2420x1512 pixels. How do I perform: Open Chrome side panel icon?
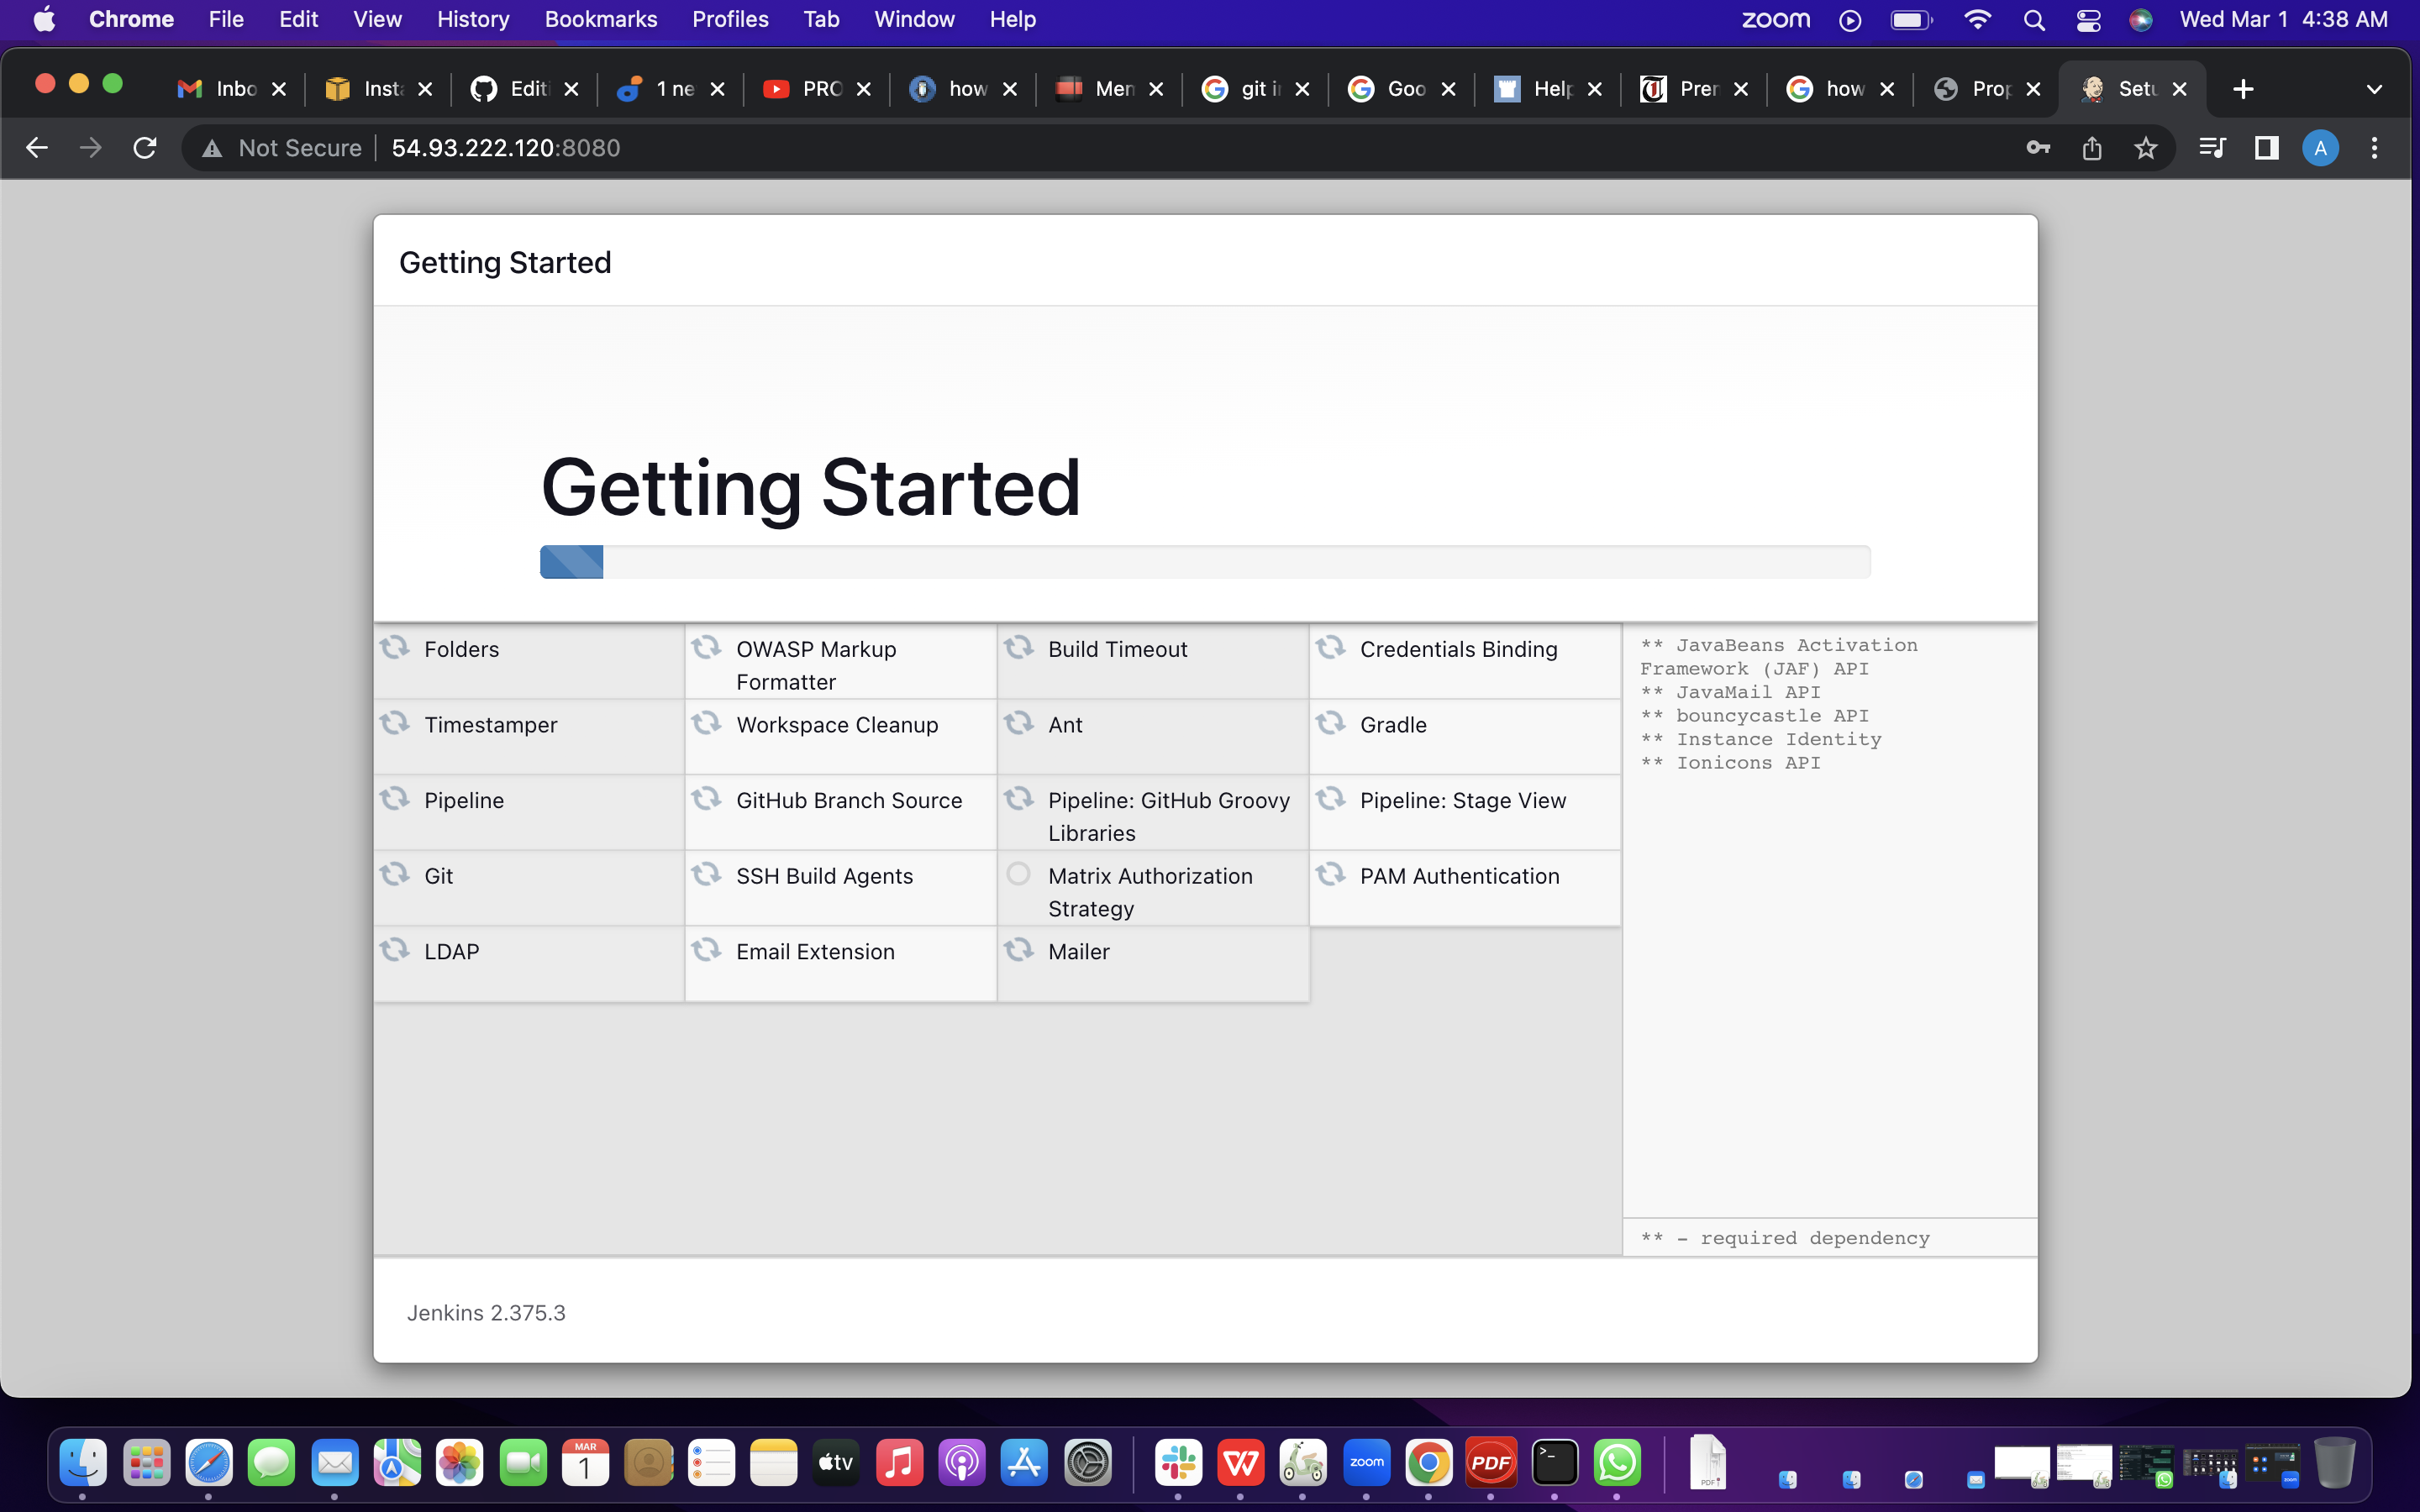tap(2266, 148)
